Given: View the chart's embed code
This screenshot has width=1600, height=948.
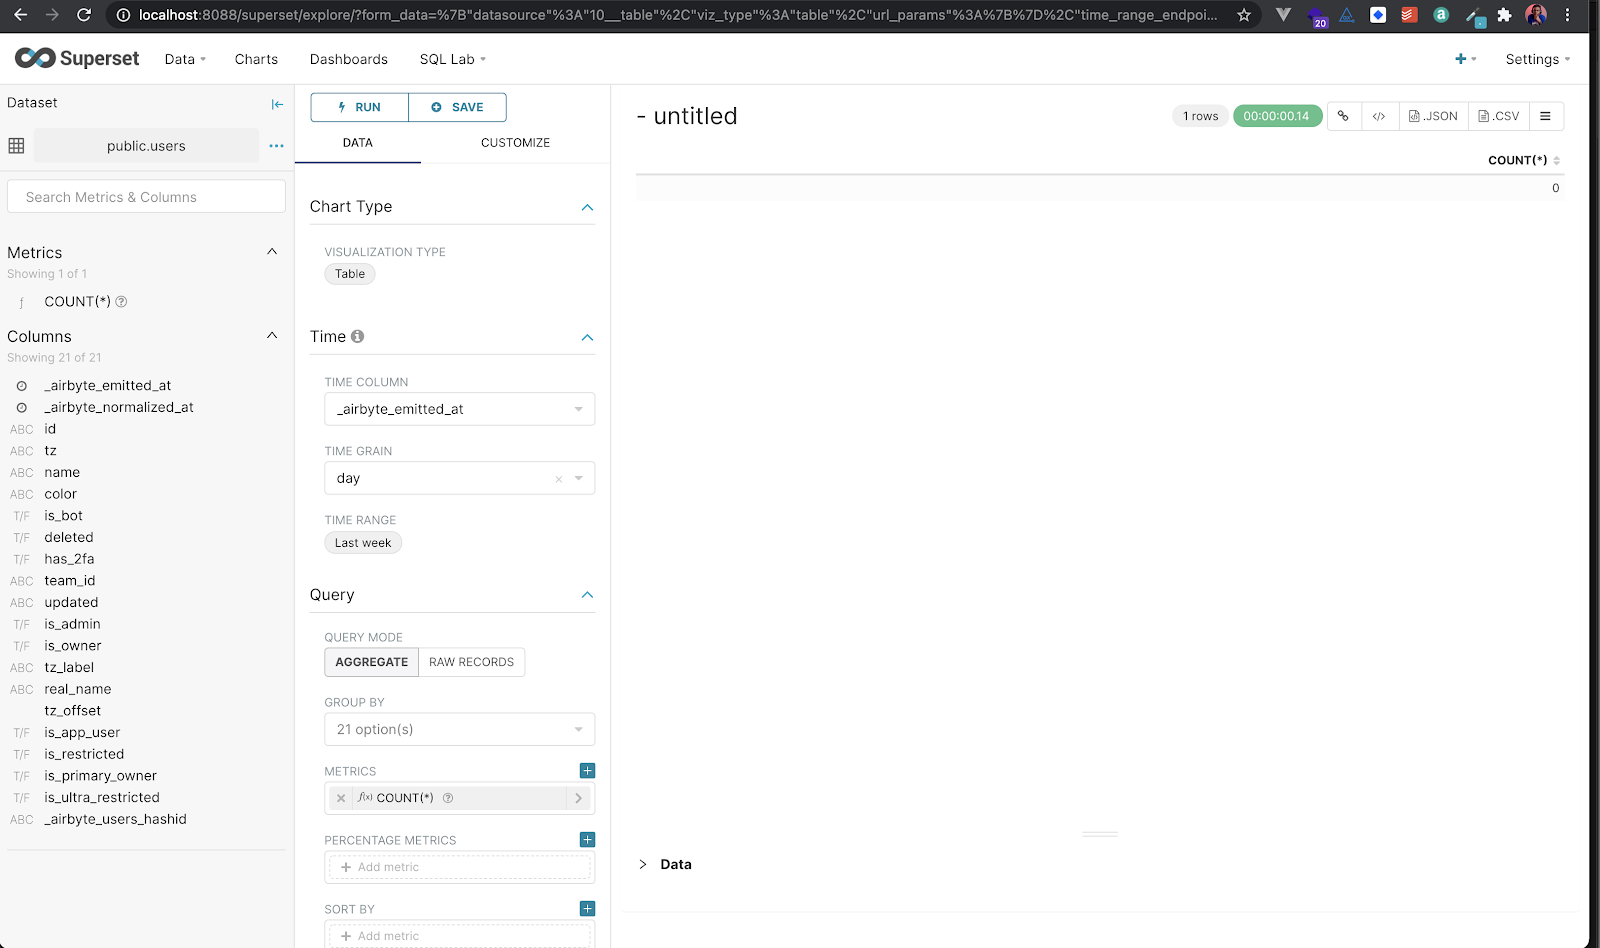Looking at the screenshot, I should tap(1378, 115).
